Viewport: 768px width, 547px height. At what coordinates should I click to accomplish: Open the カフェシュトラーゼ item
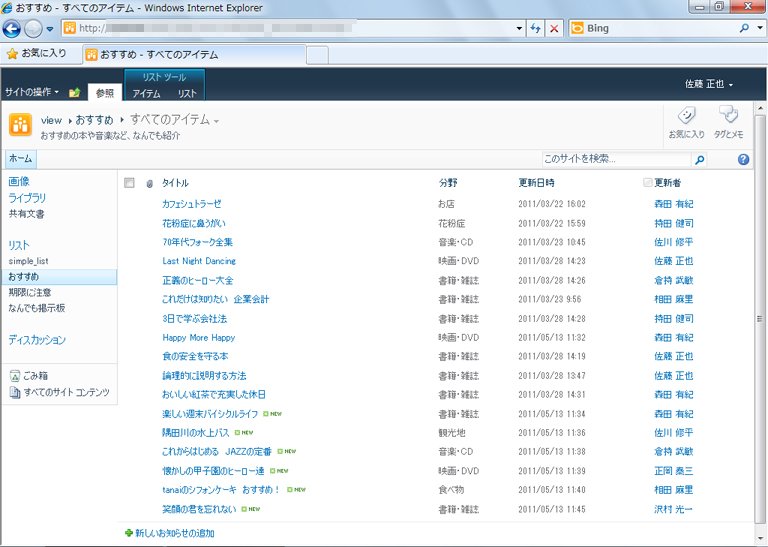(x=192, y=204)
